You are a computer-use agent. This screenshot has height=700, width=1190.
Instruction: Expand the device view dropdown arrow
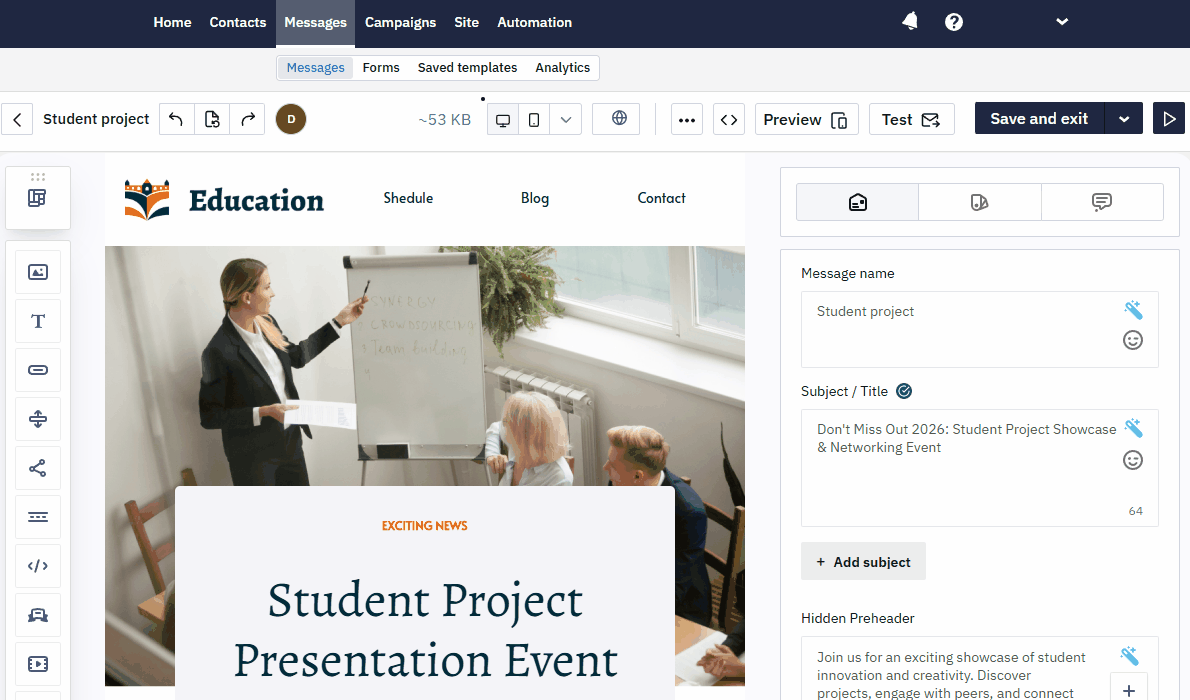point(565,120)
